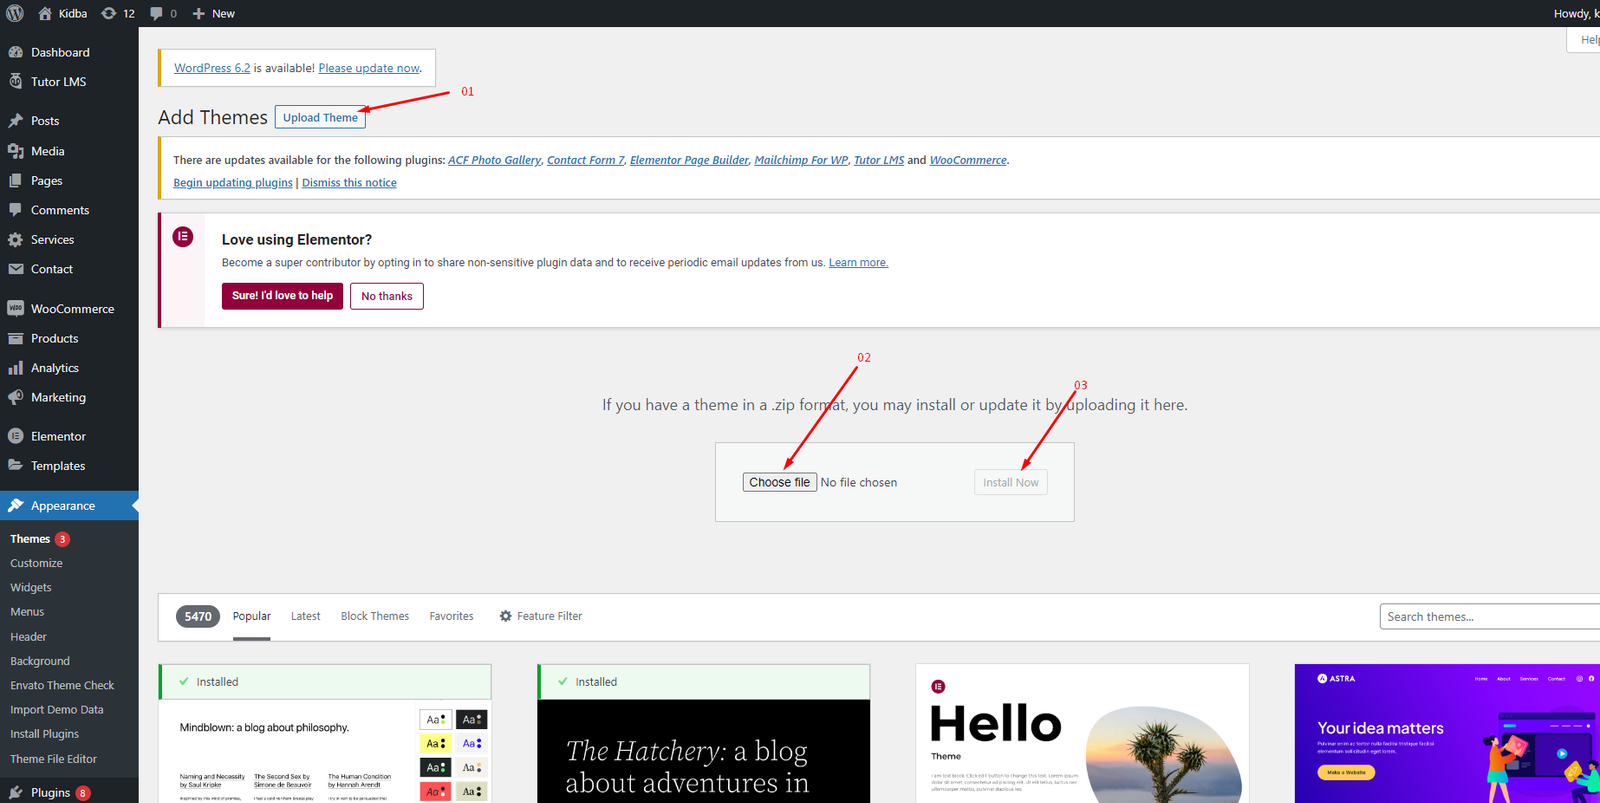Screen dimensions: 1600x803
Task: Select the Block Themes tab
Action: [x=375, y=616]
